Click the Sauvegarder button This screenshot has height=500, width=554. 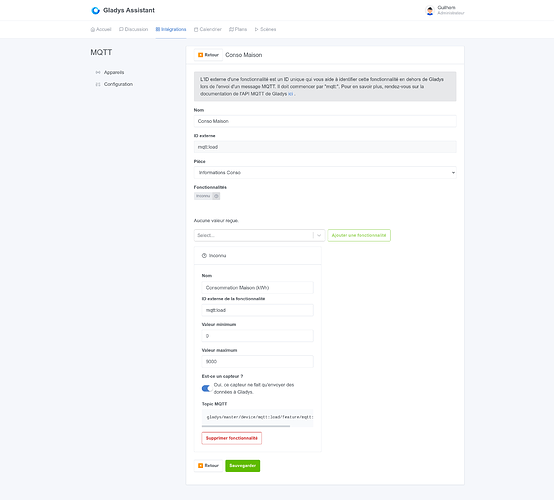coord(242,466)
